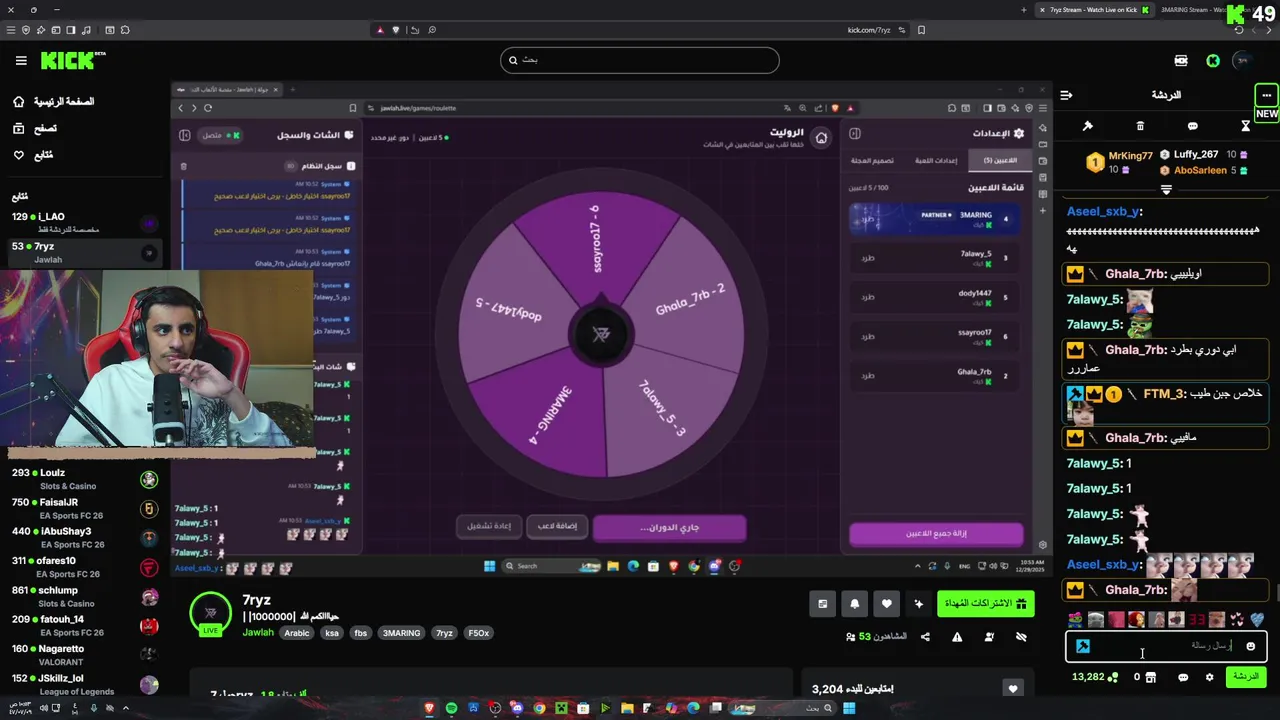Click the news card icon button

pyautogui.click(x=822, y=604)
